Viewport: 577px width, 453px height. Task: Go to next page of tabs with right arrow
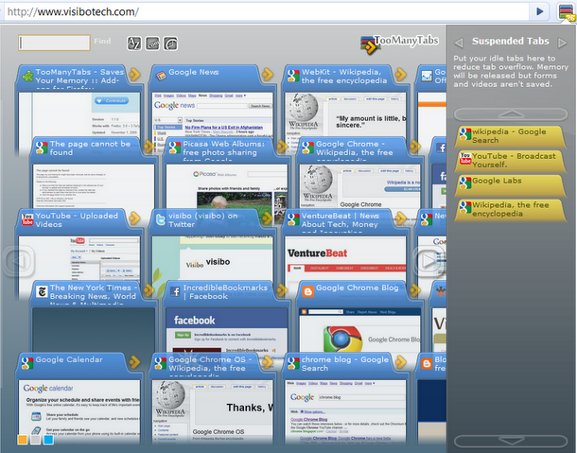coord(428,261)
